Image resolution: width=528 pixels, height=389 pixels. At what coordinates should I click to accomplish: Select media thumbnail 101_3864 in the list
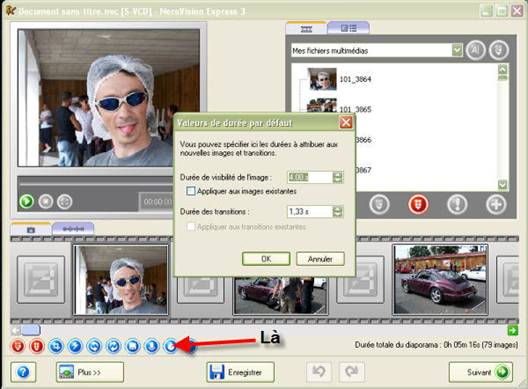pos(322,79)
